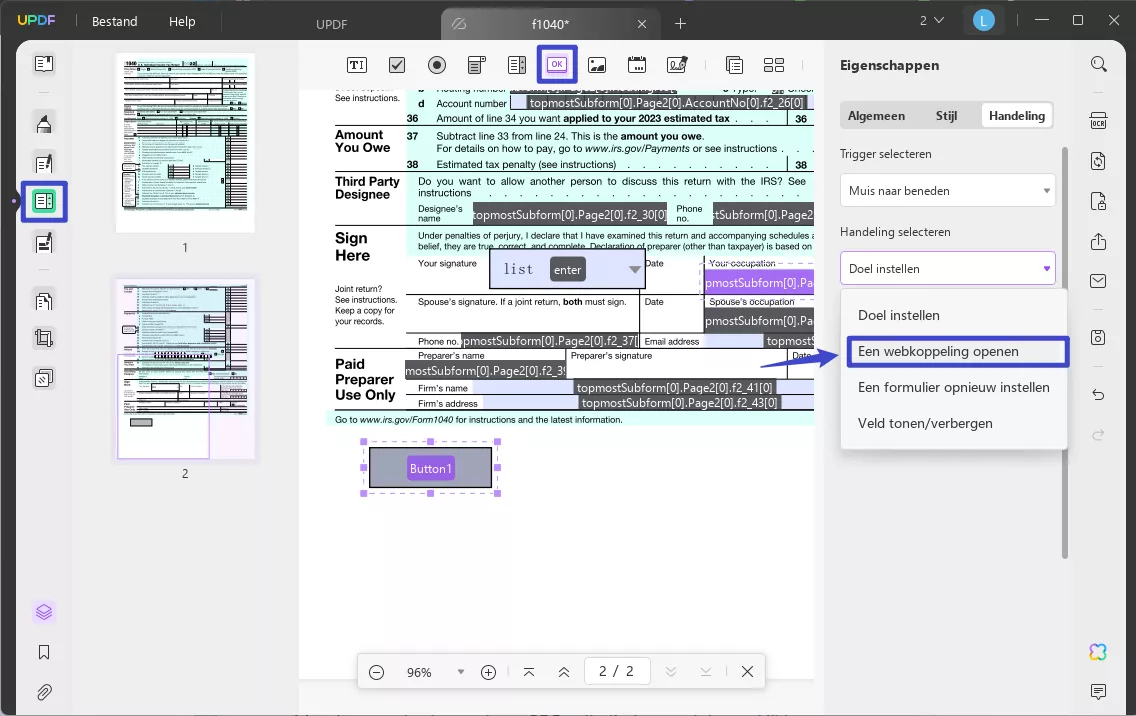Open the search magnifier

tap(1098, 64)
